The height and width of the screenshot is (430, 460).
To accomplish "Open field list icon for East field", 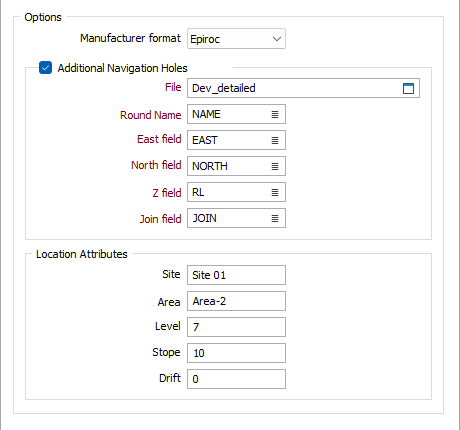I will (x=275, y=140).
